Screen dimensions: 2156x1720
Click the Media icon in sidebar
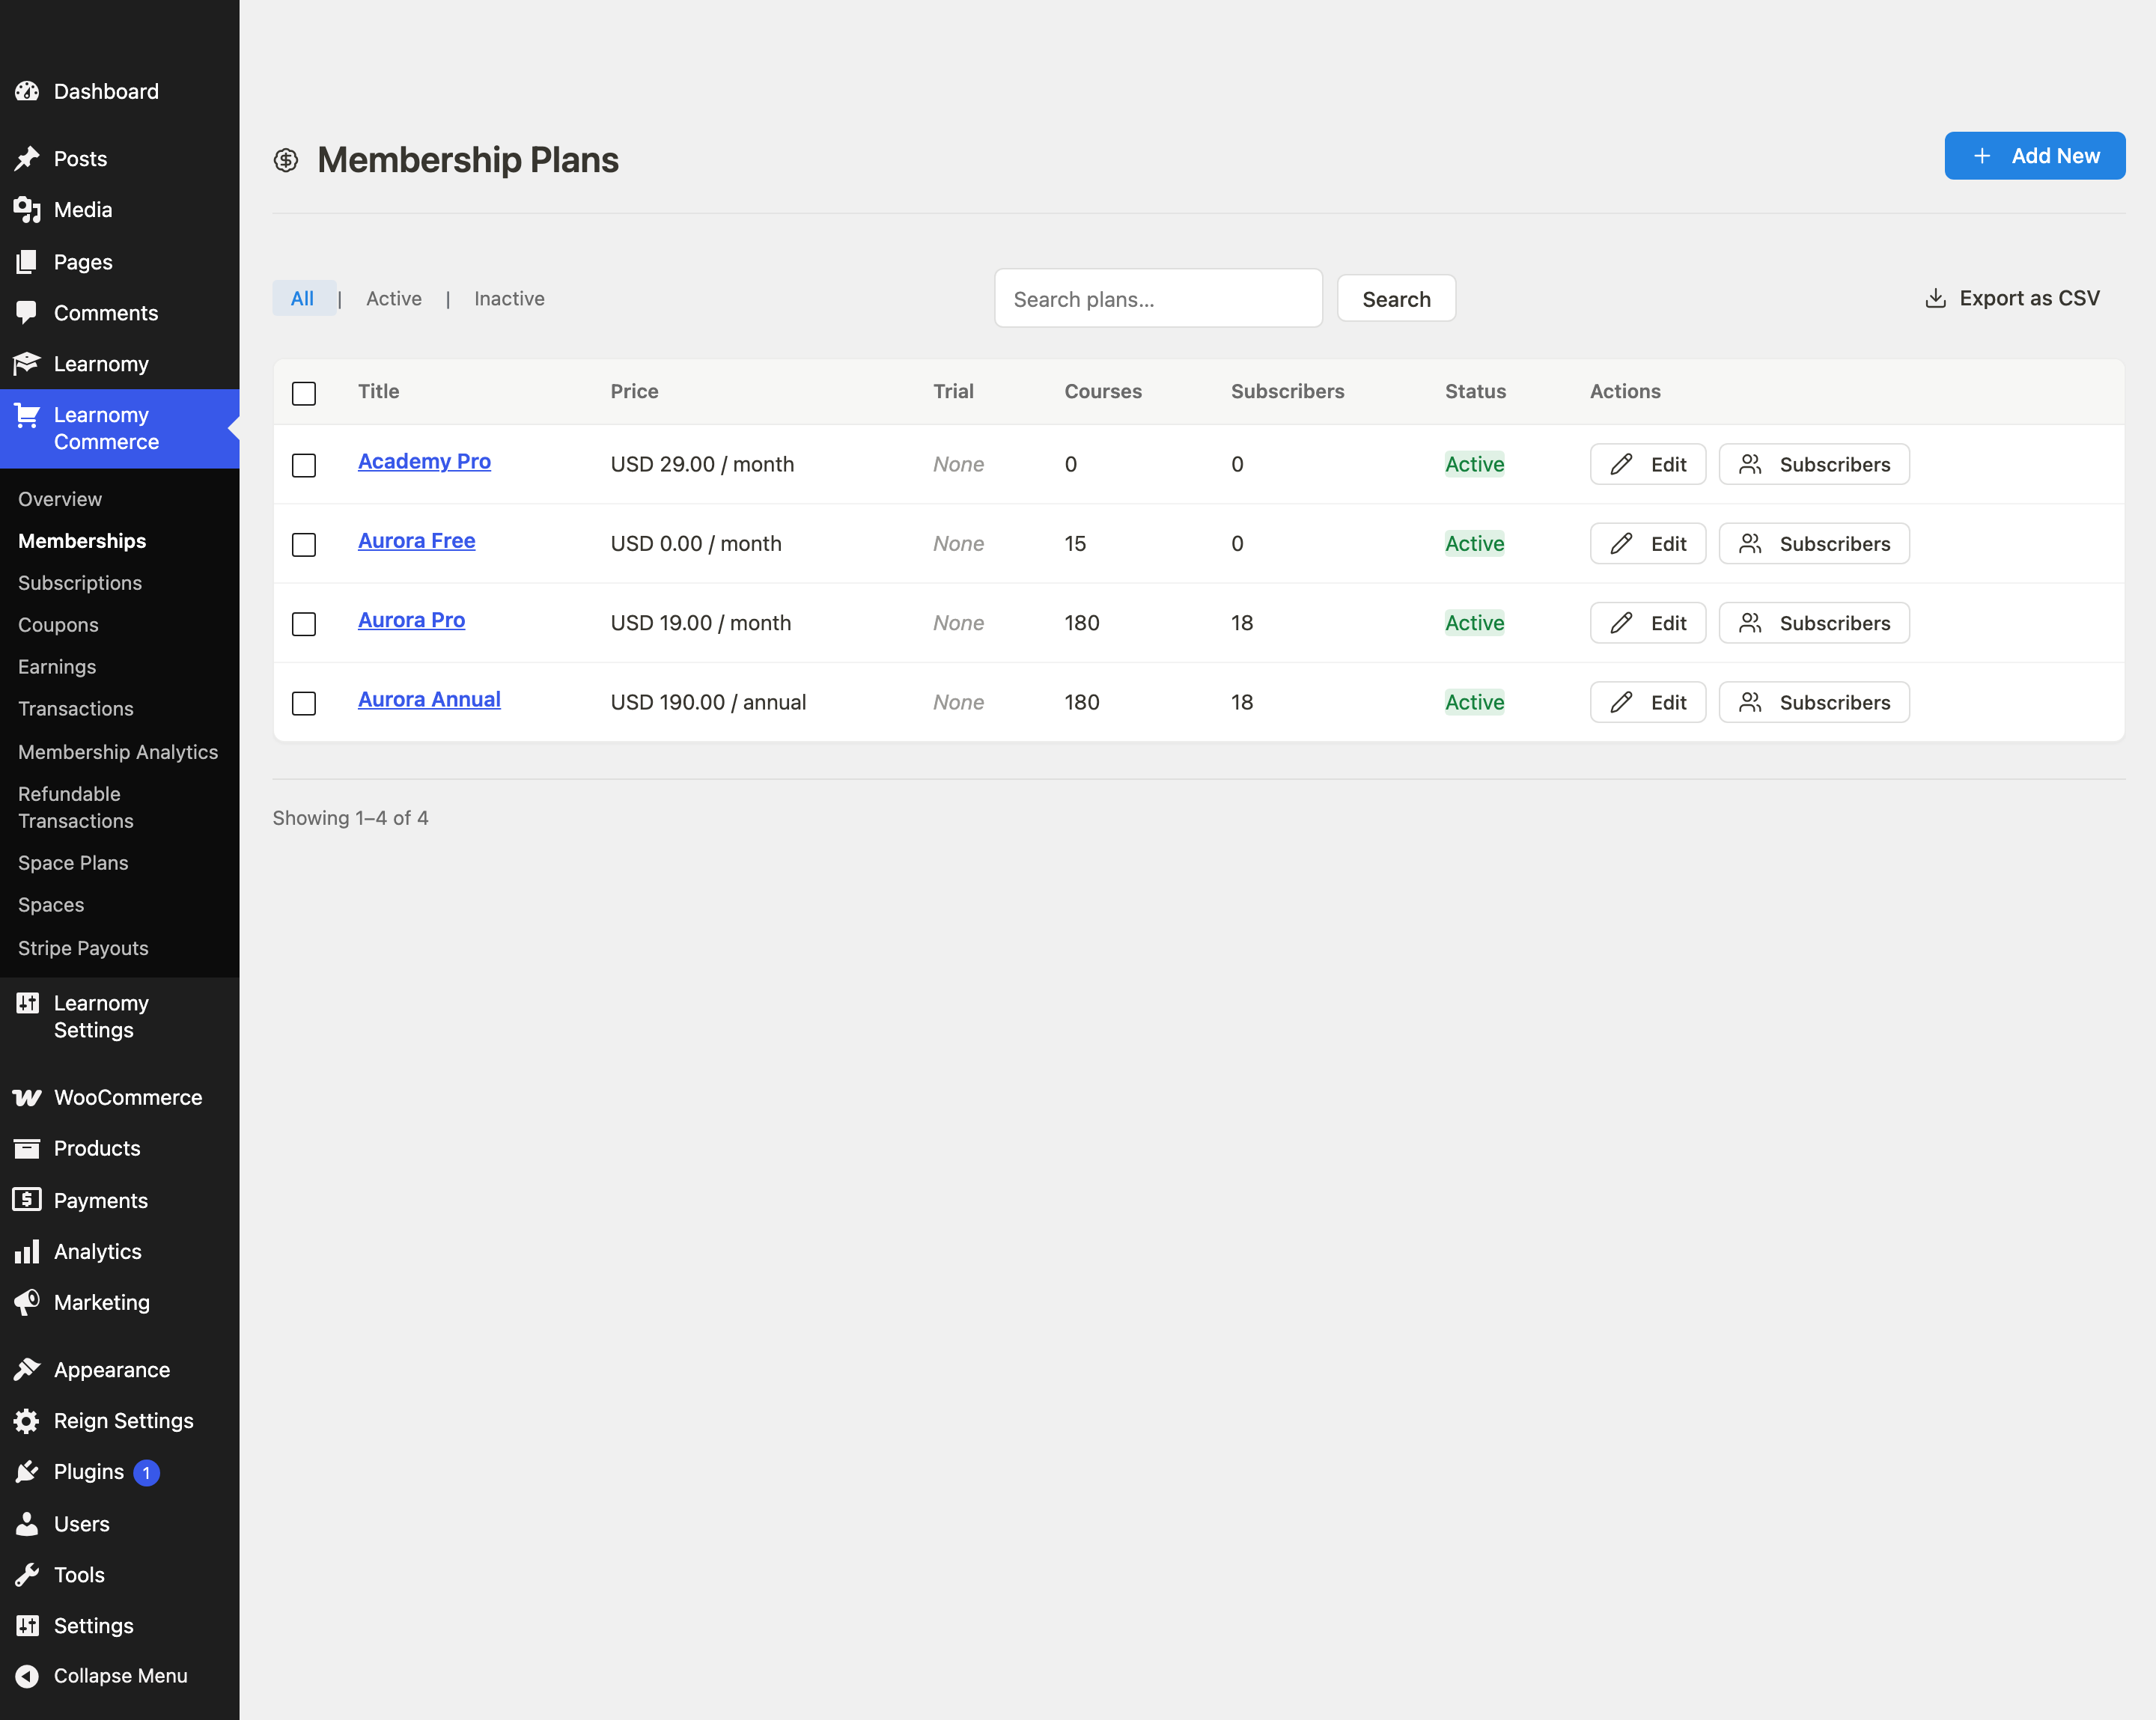tap(27, 210)
